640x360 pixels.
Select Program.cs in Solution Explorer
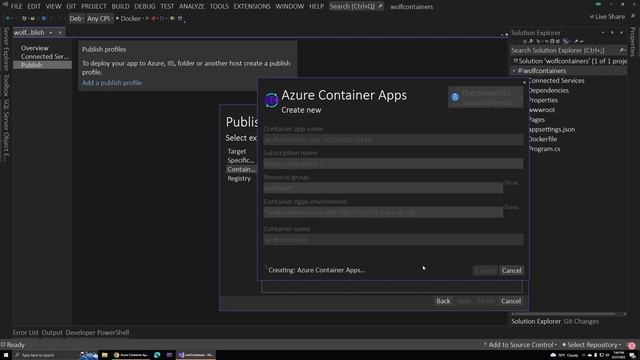coord(544,149)
